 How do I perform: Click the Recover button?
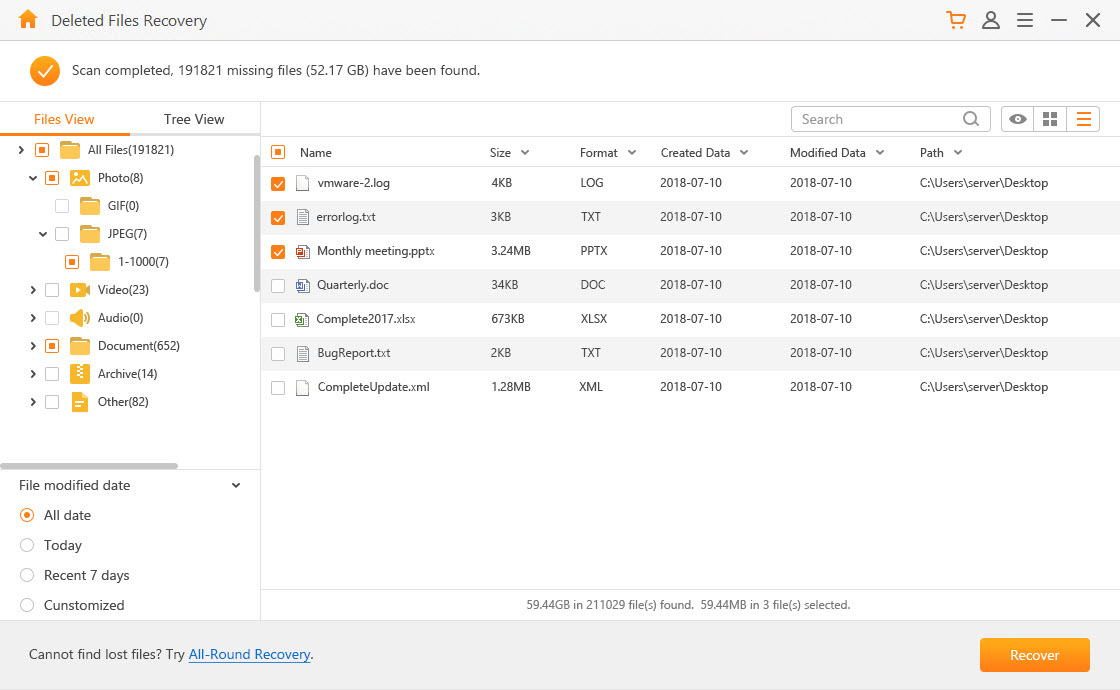click(x=1034, y=655)
